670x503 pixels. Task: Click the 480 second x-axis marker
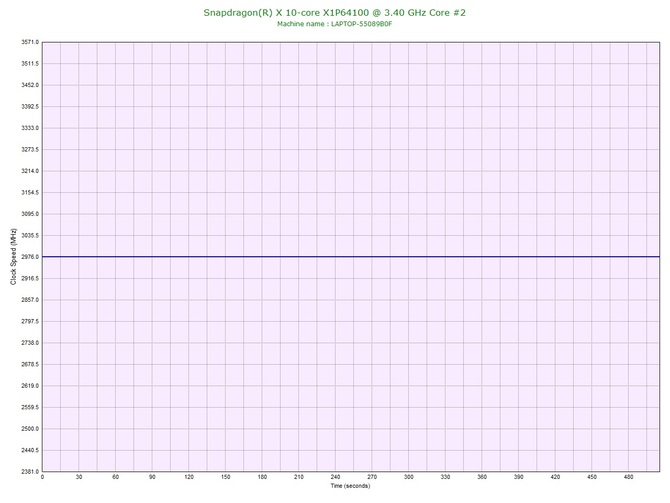click(629, 477)
